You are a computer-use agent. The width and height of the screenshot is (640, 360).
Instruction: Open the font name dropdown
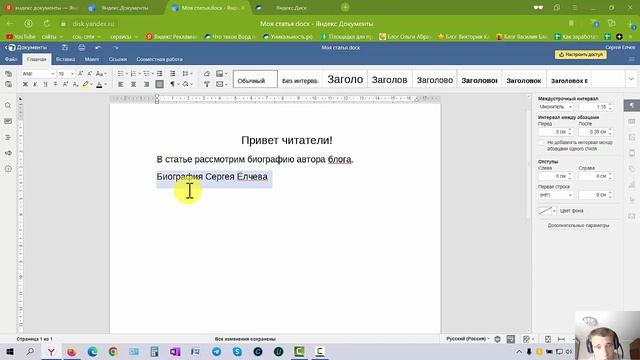[52, 73]
